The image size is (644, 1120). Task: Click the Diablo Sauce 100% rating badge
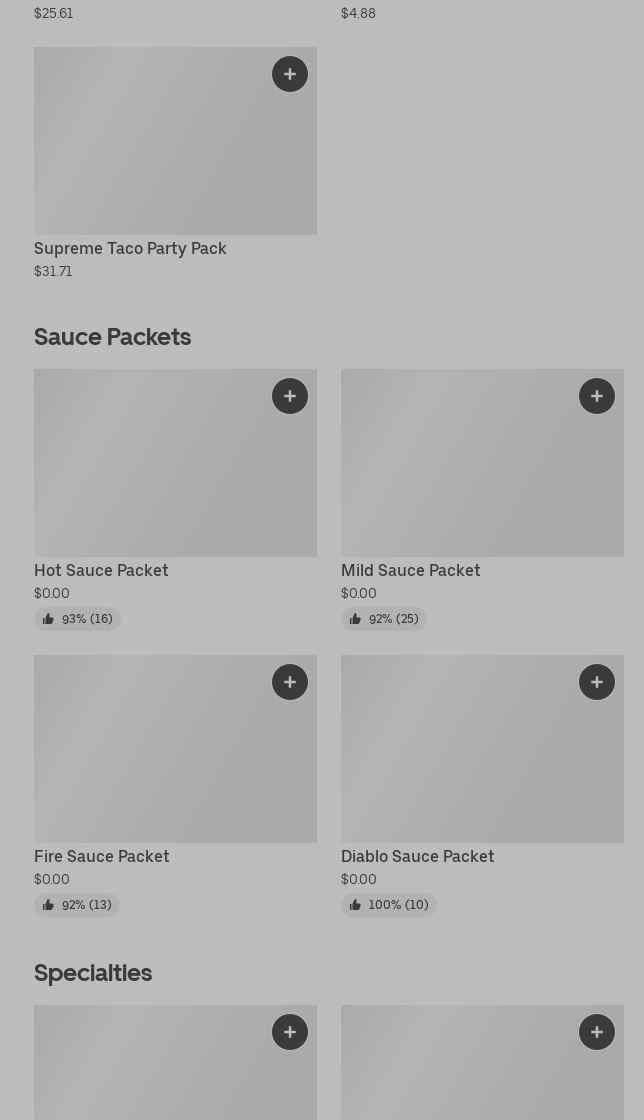388,905
